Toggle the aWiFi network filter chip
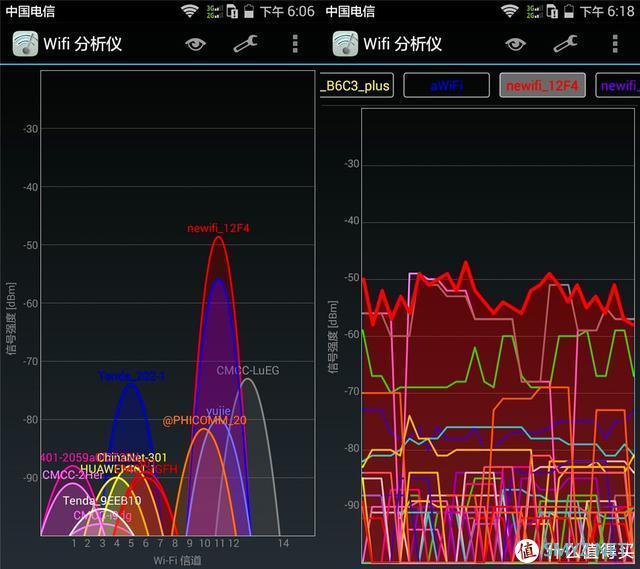 [x=447, y=85]
